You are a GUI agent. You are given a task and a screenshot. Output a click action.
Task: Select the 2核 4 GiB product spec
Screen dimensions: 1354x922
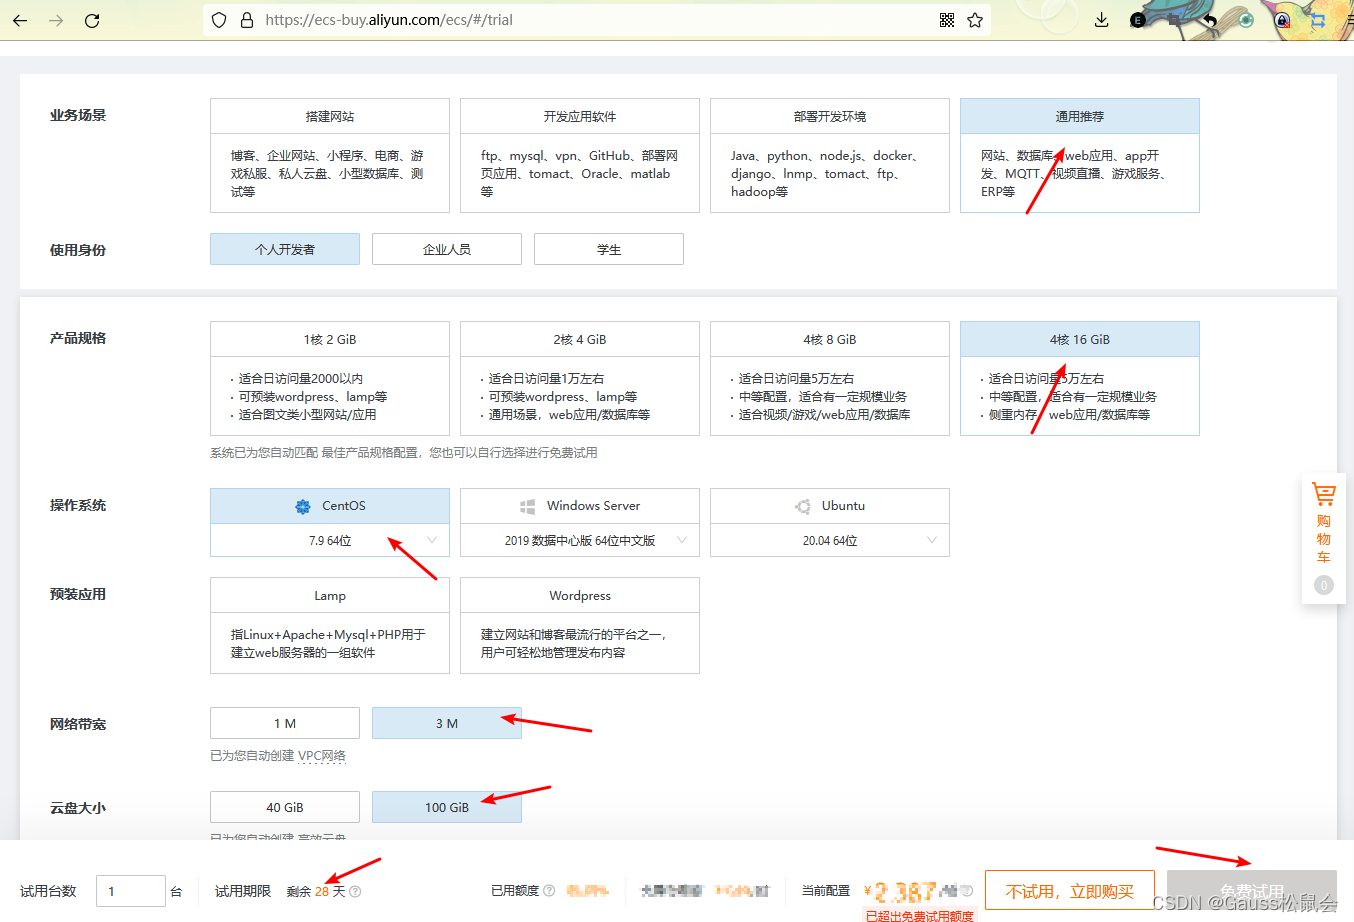(x=580, y=378)
